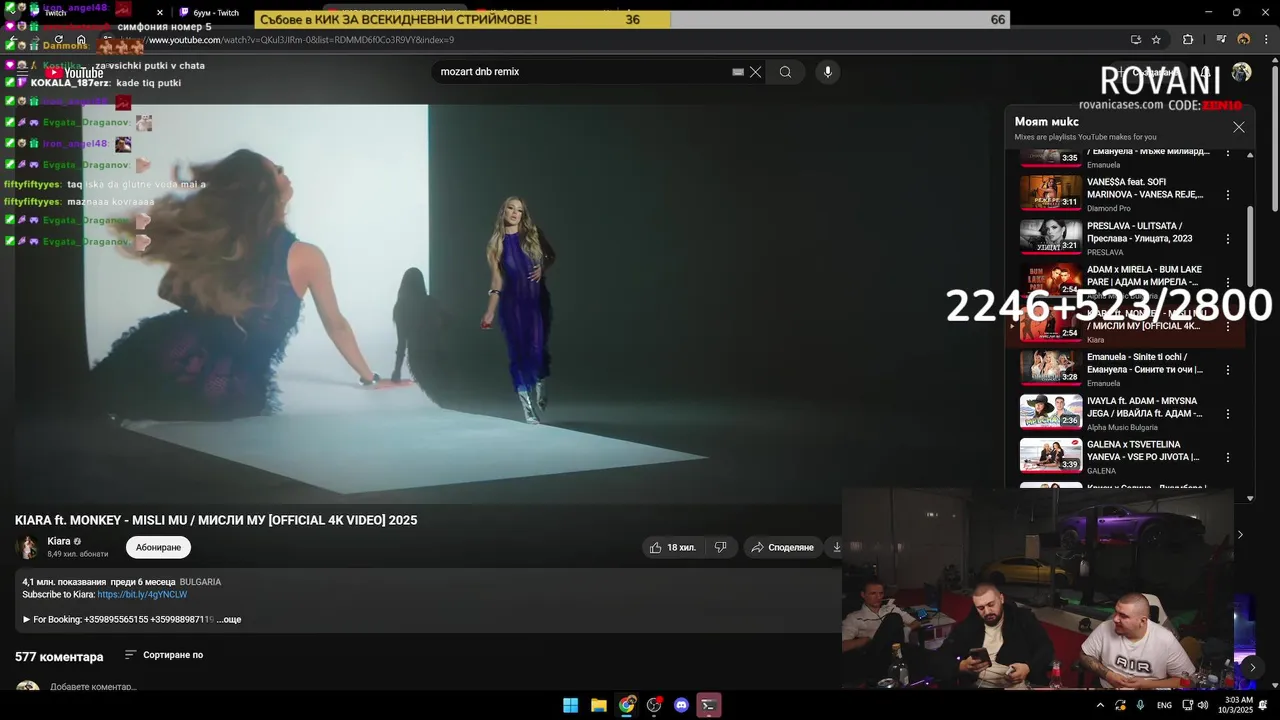Subscribe with the Абониране button

158,547
